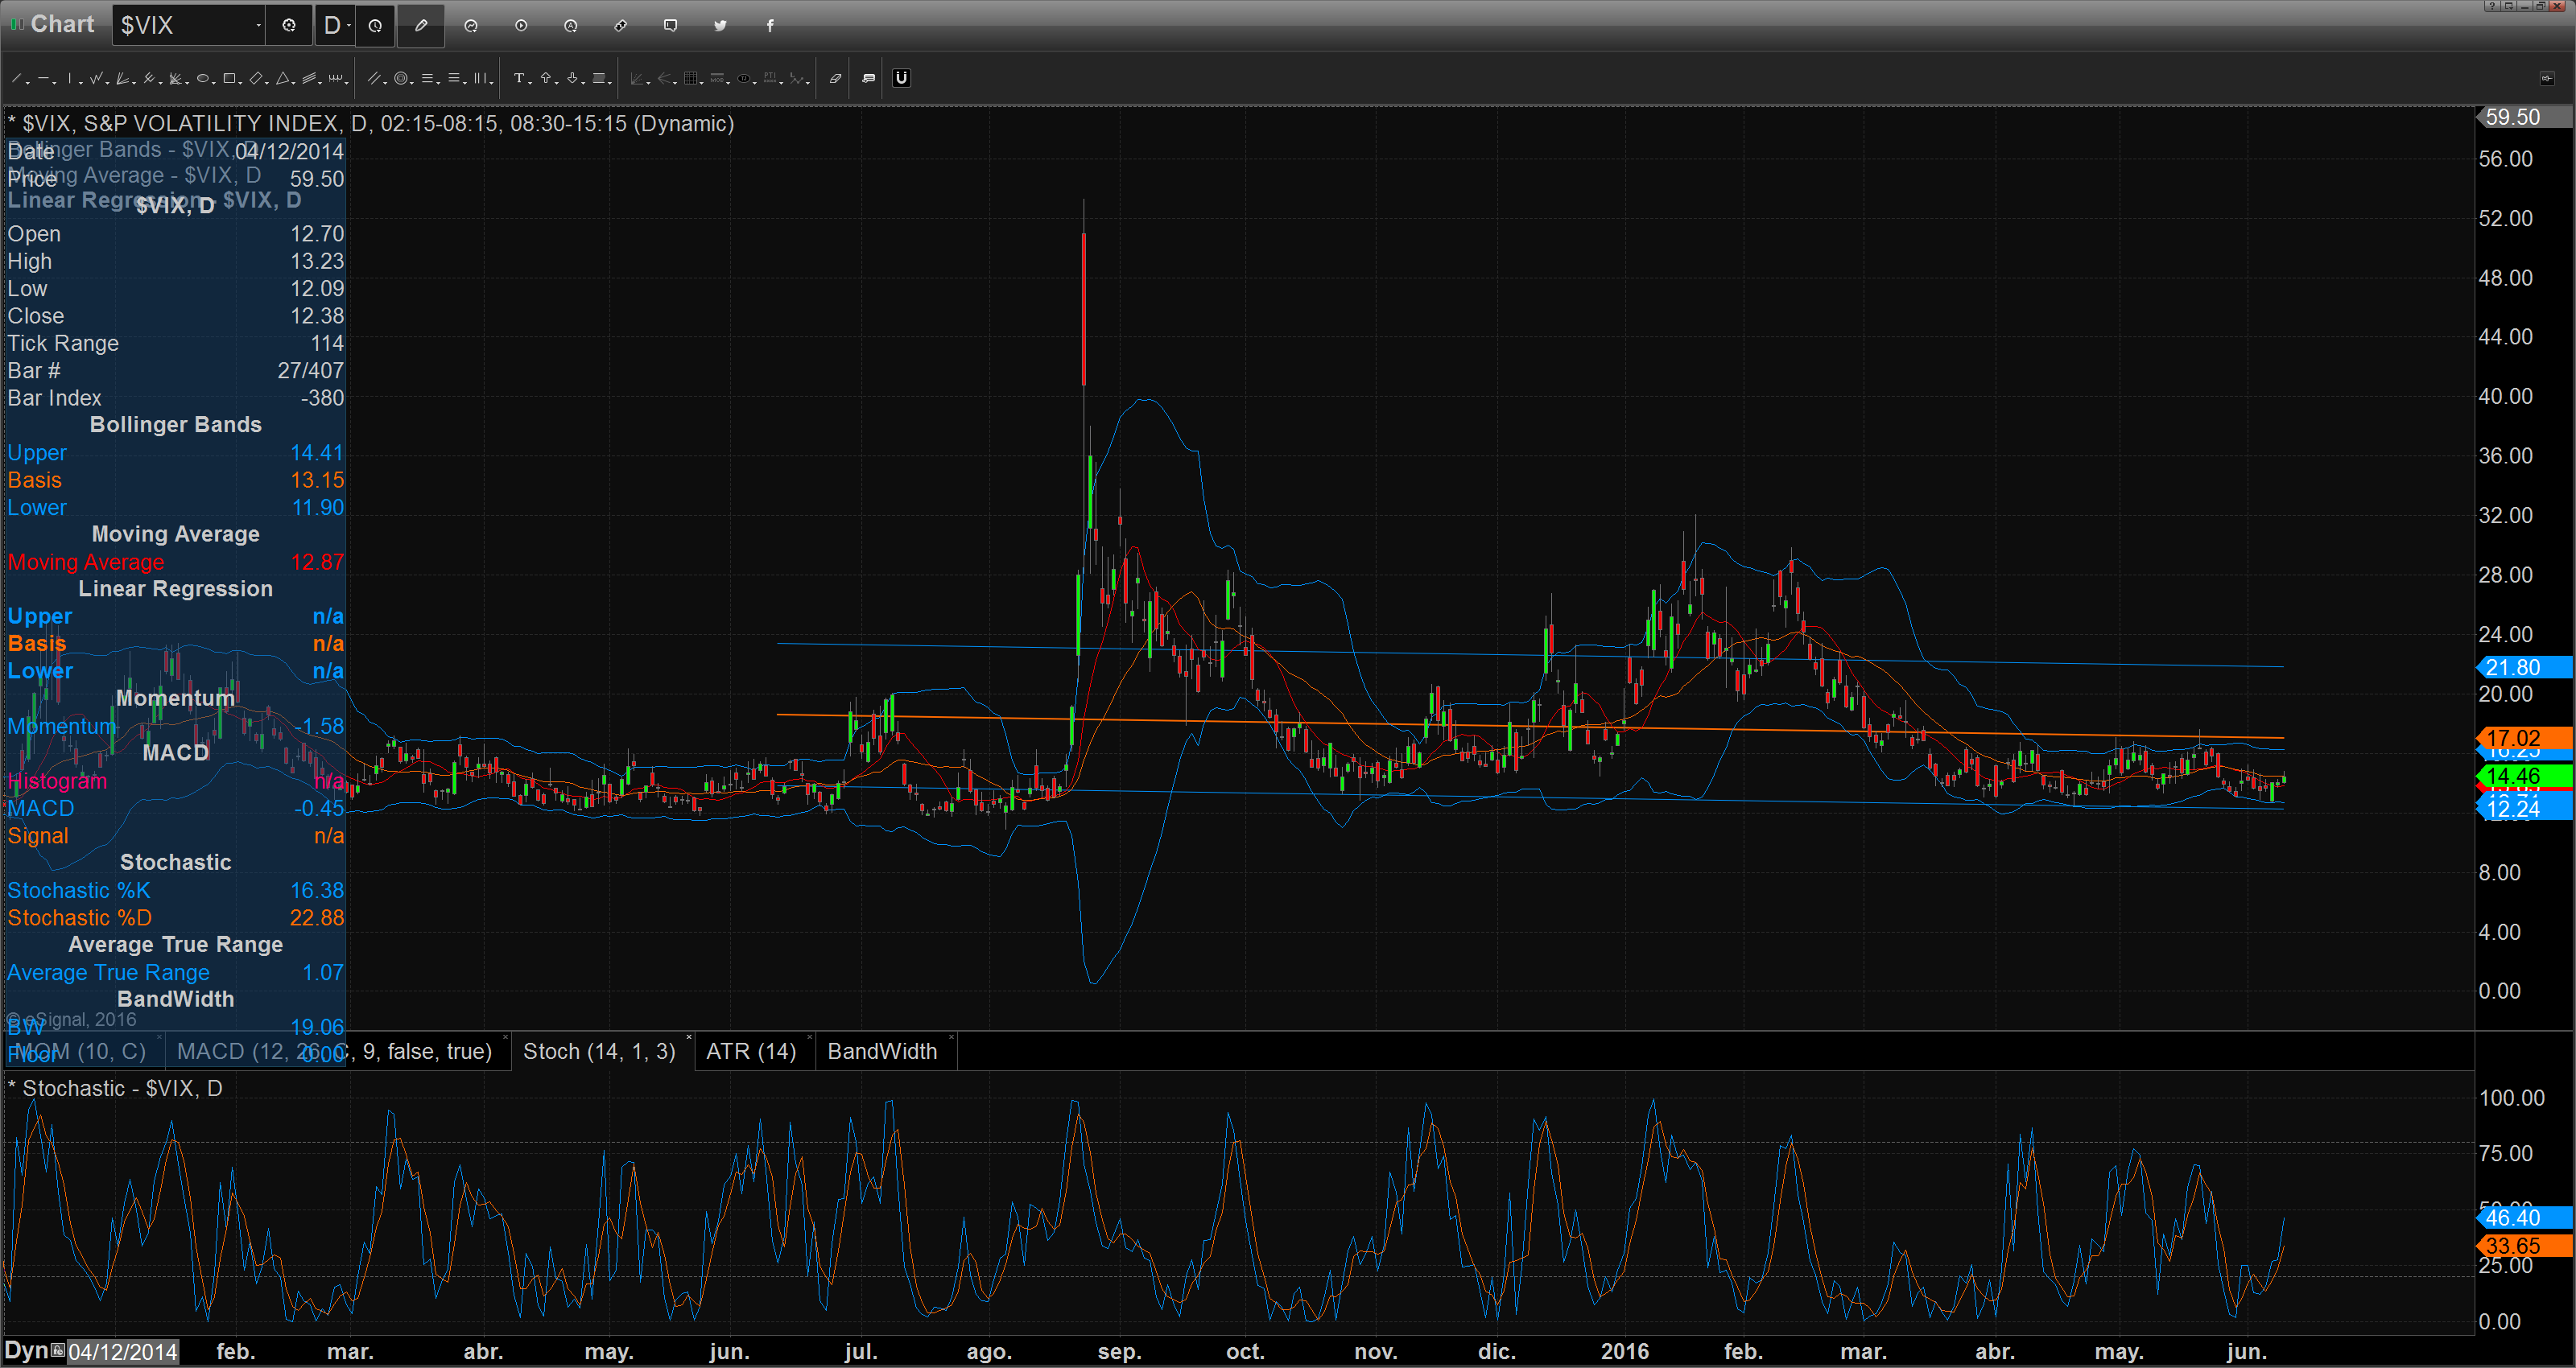2576x1368 pixels.
Task: Expand the parallelogram shape tool dropdown
Action: pos(267,83)
